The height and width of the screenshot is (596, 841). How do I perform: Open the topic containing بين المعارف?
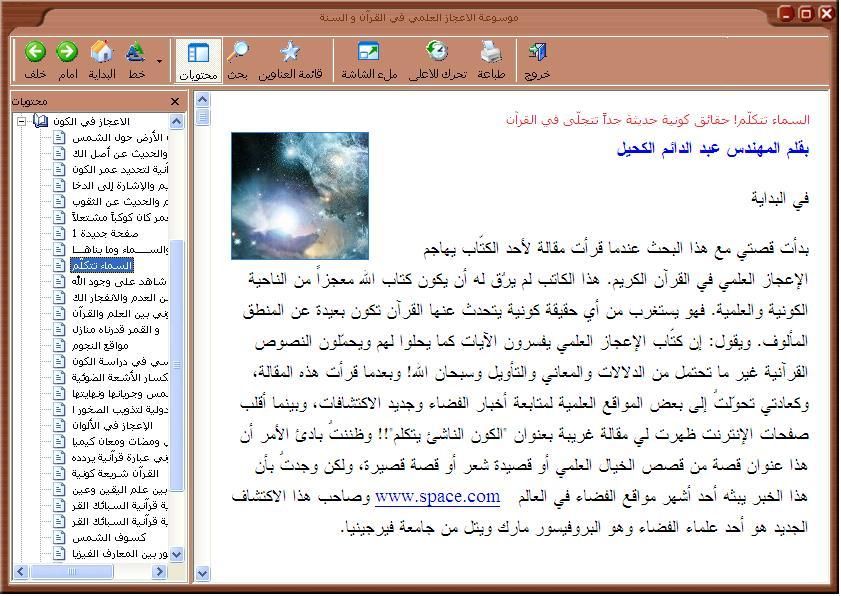coord(120,554)
